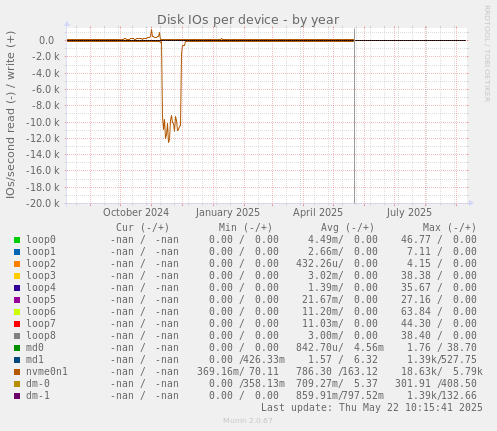This screenshot has width=497, height=431.
Task: Select the loop1 legend label
Action: point(41,251)
